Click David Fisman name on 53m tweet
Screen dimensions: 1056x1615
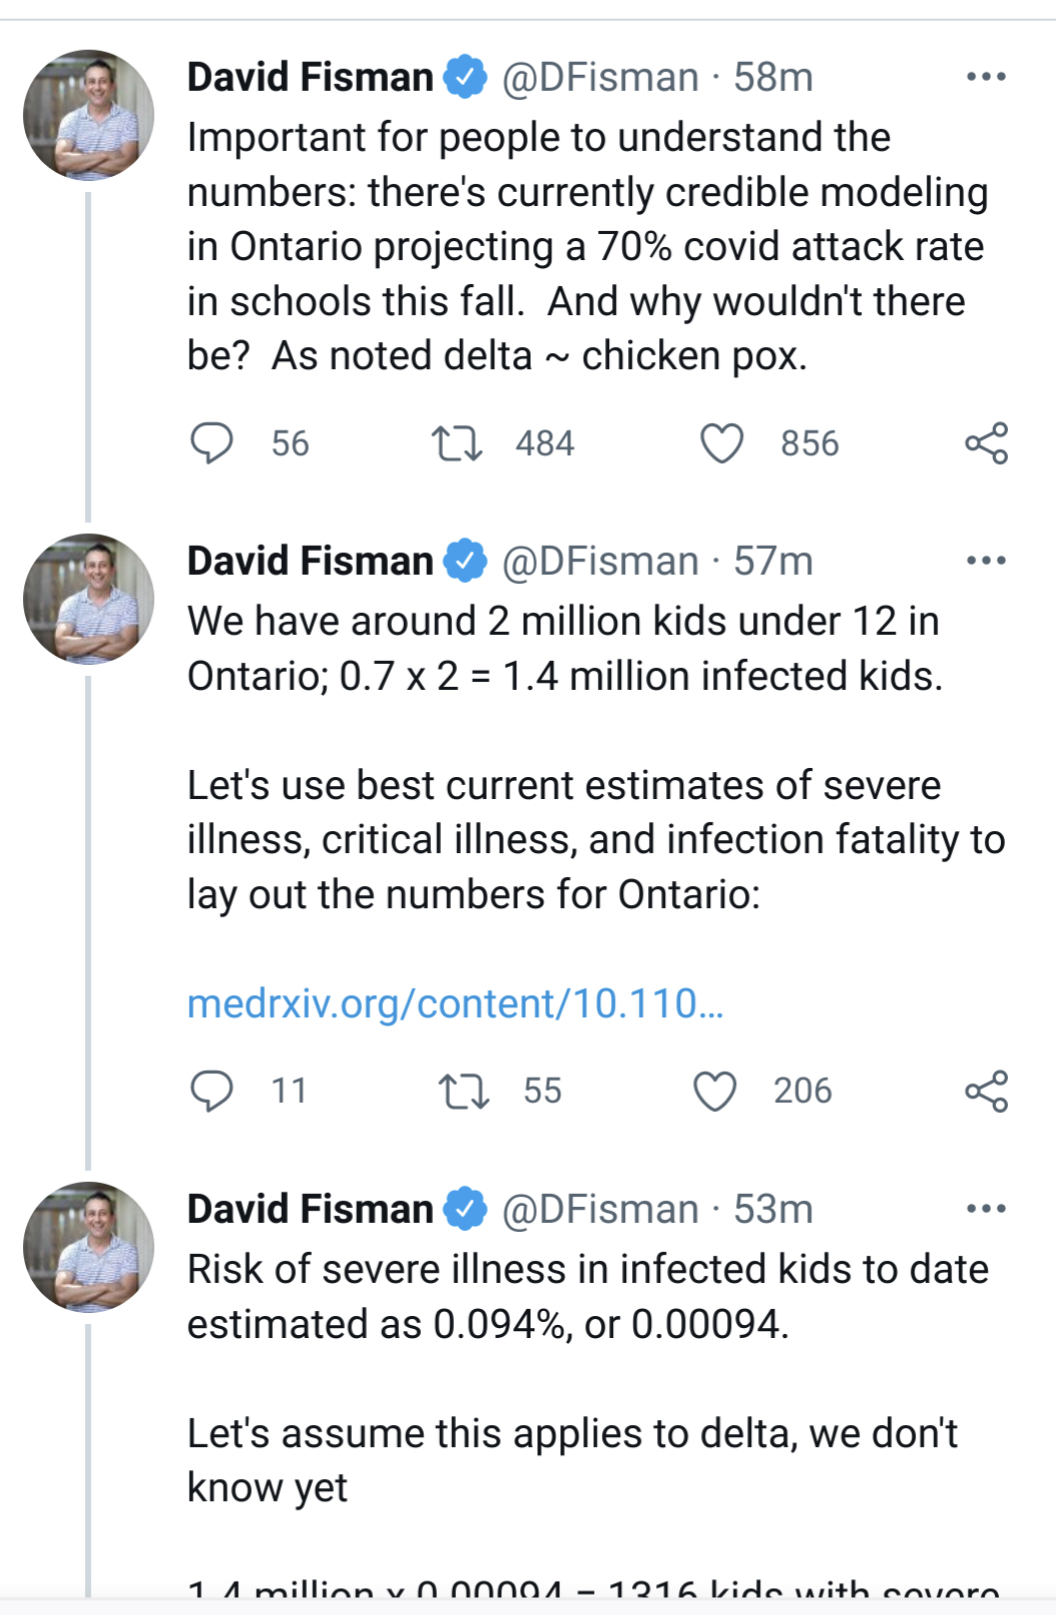click(310, 1209)
